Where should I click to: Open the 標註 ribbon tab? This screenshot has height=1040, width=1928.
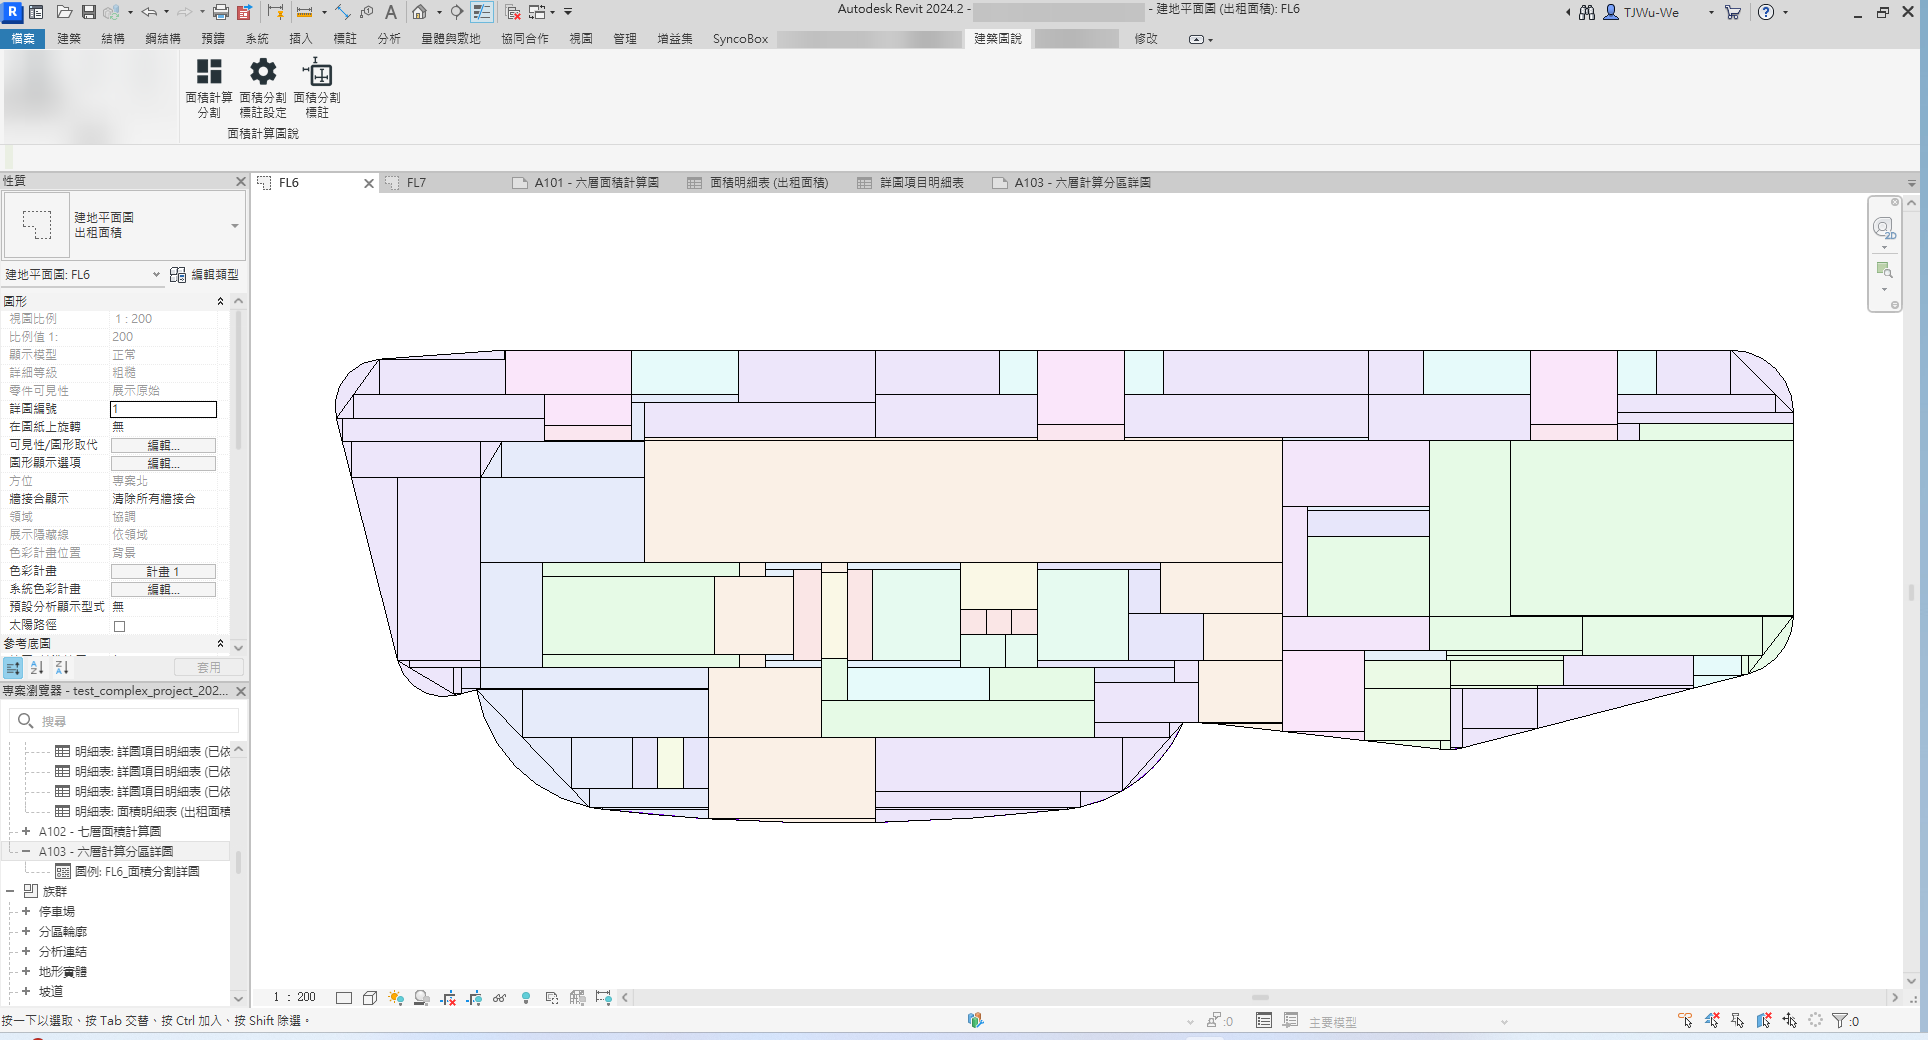pos(344,39)
